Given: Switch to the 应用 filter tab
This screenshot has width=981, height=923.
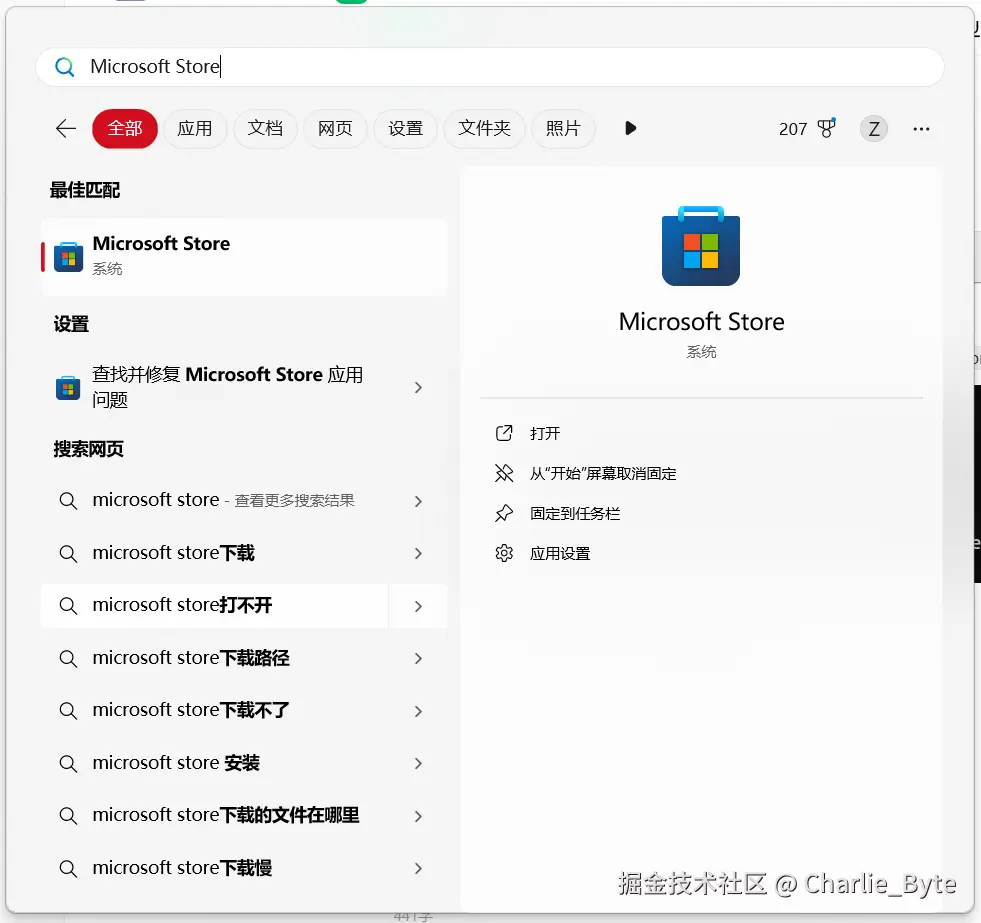Looking at the screenshot, I should click(x=195, y=128).
